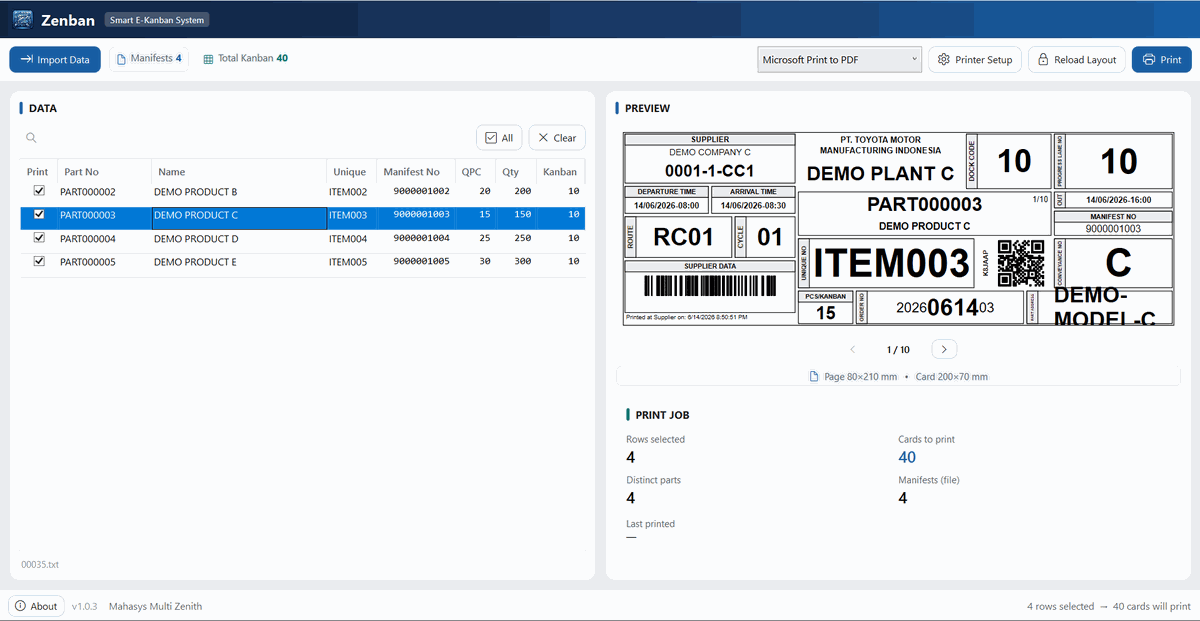
Task: Toggle print checkbox for PART000004
Action: point(39,238)
